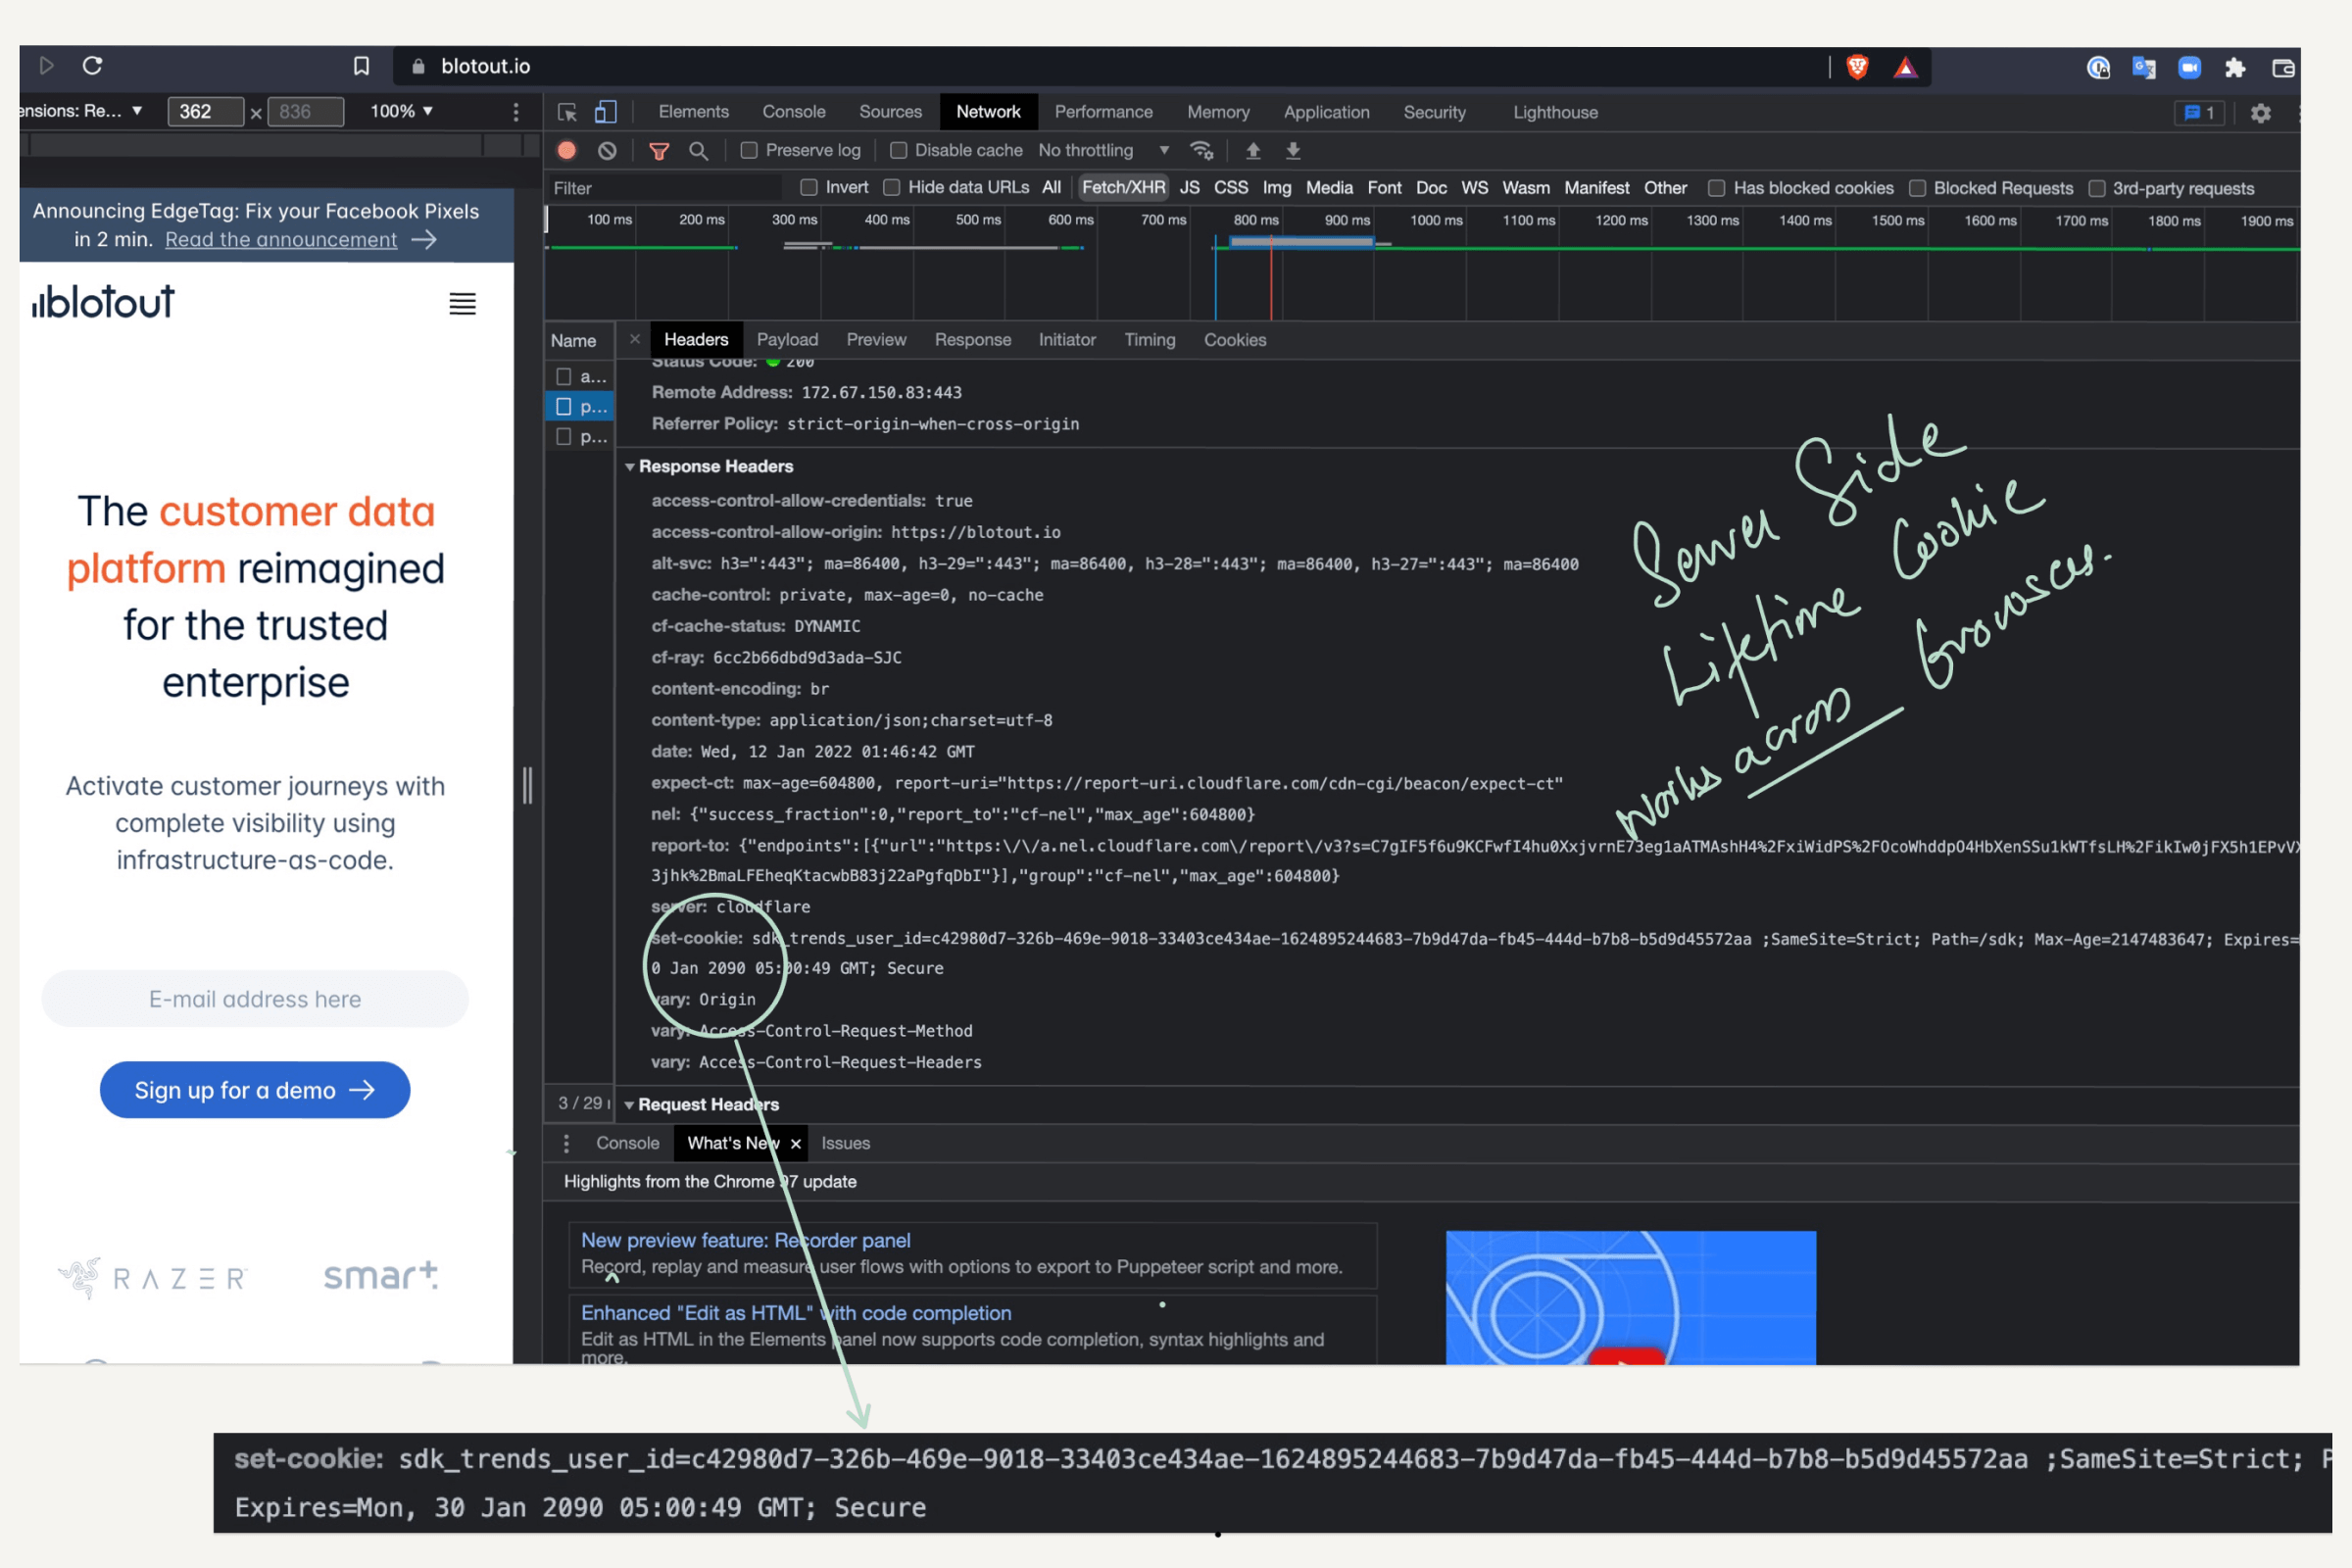Image resolution: width=2352 pixels, height=1568 pixels.
Task: Select the All filter type
Action: (1051, 188)
